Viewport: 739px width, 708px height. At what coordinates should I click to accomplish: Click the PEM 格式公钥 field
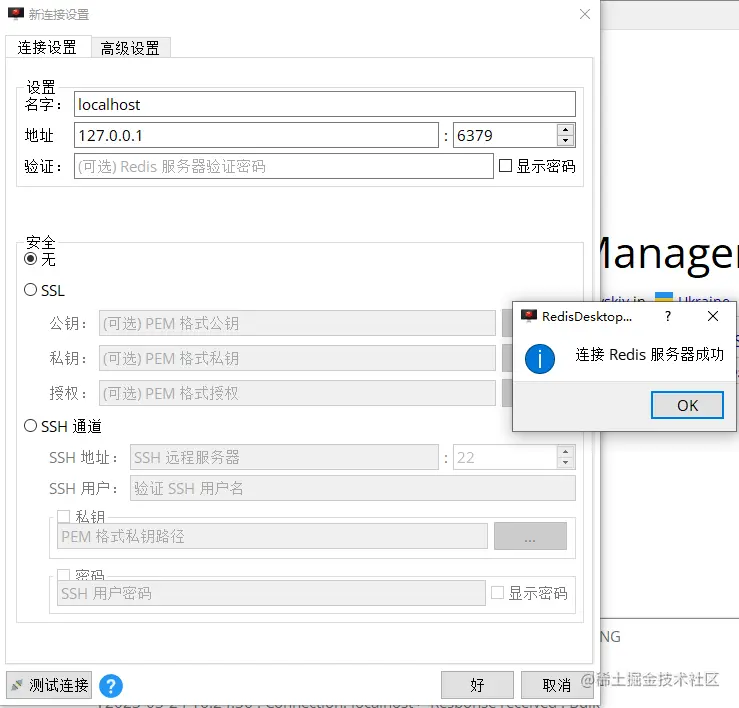[x=297, y=323]
